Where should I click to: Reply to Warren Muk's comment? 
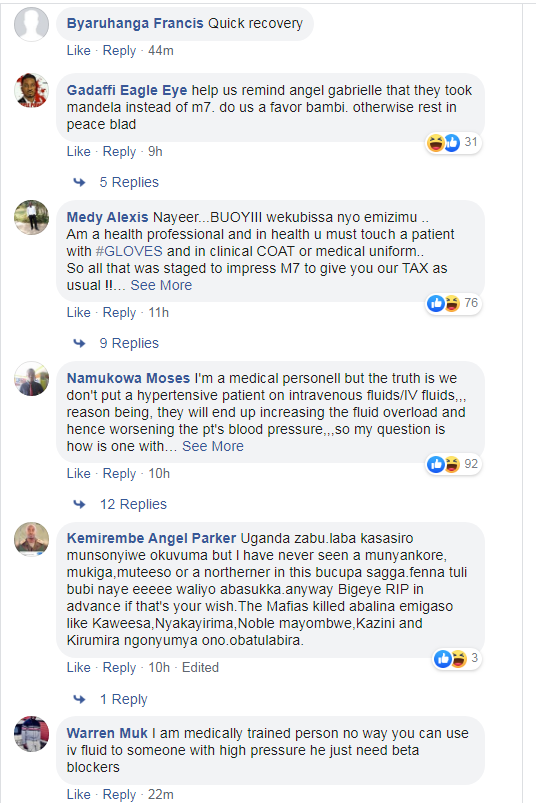(x=119, y=794)
